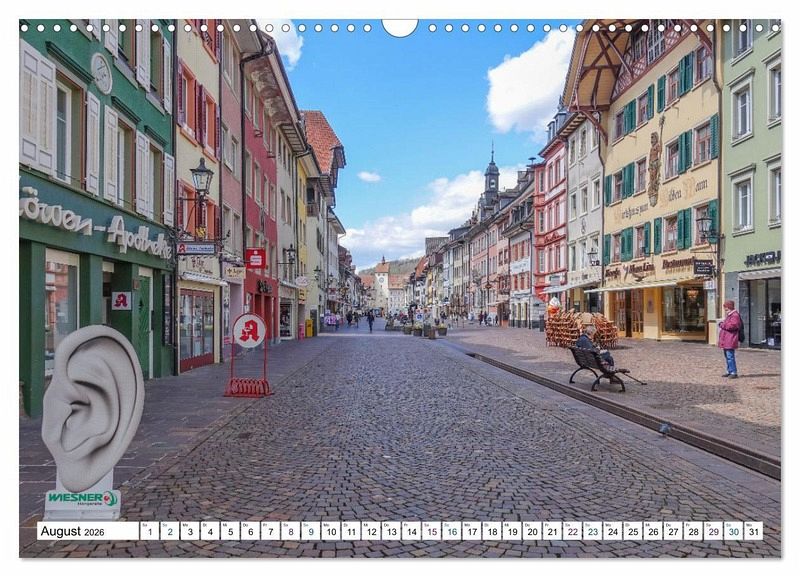Click the small pharmacy A sign on green wall
800x577 pixels.
click(121, 300)
